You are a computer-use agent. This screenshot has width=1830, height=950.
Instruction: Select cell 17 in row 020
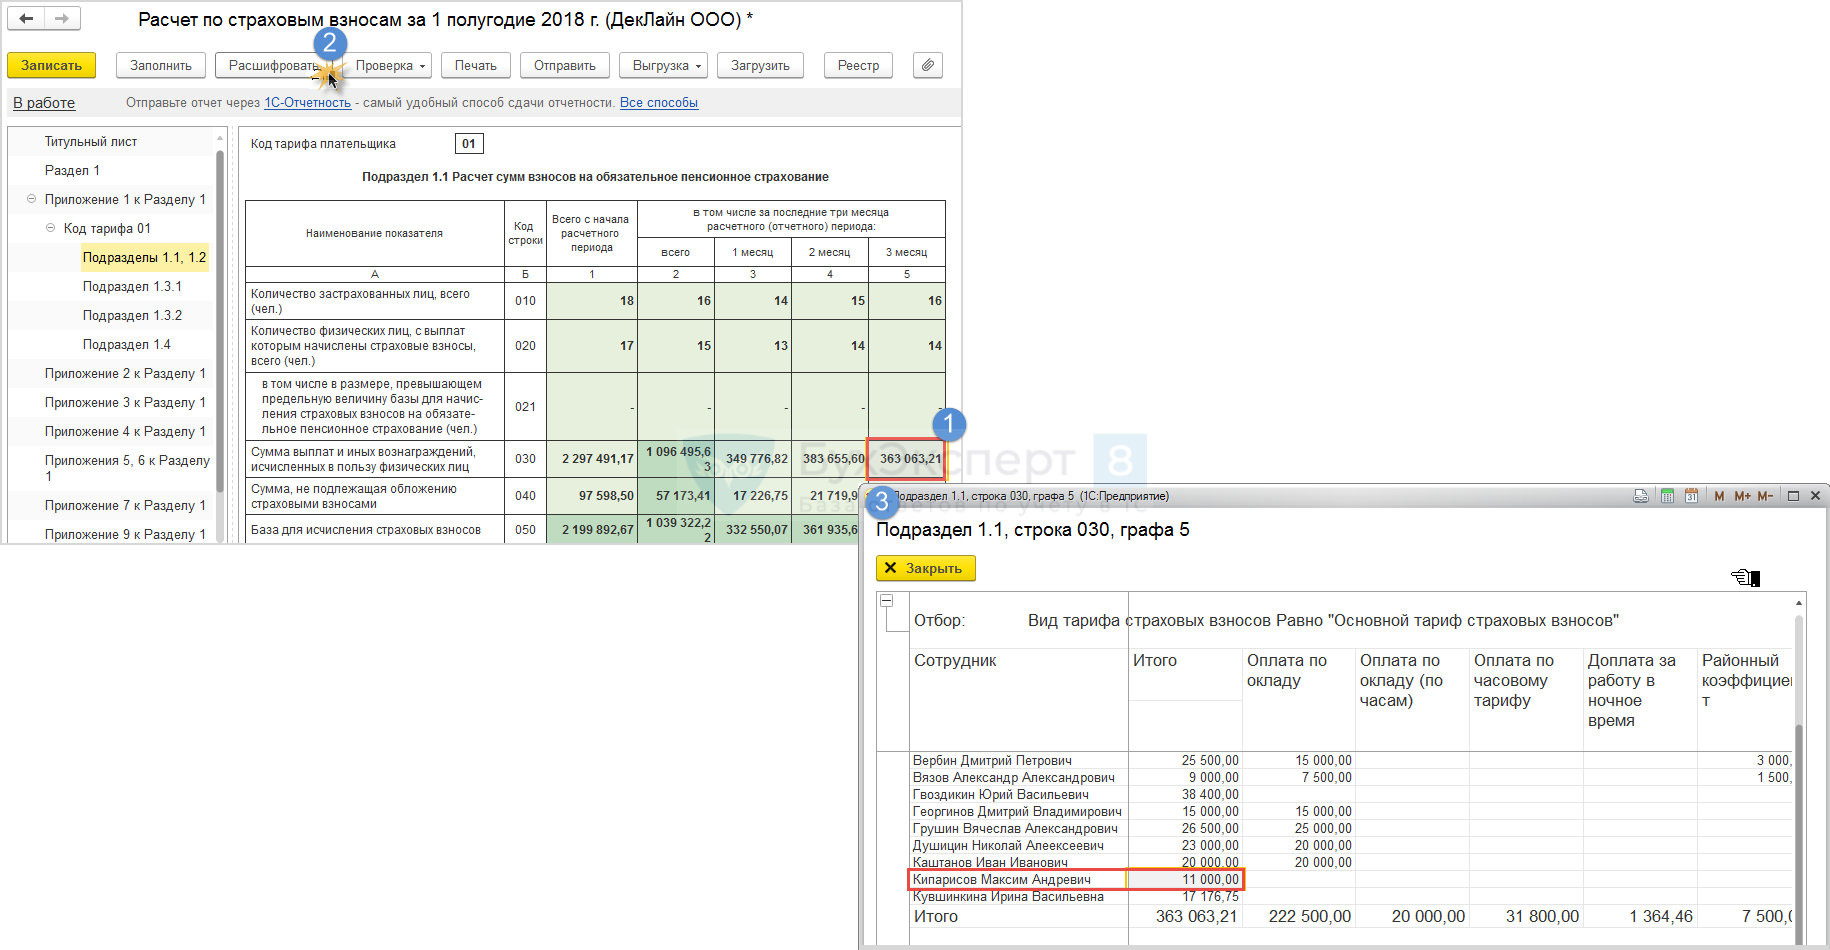(x=592, y=346)
